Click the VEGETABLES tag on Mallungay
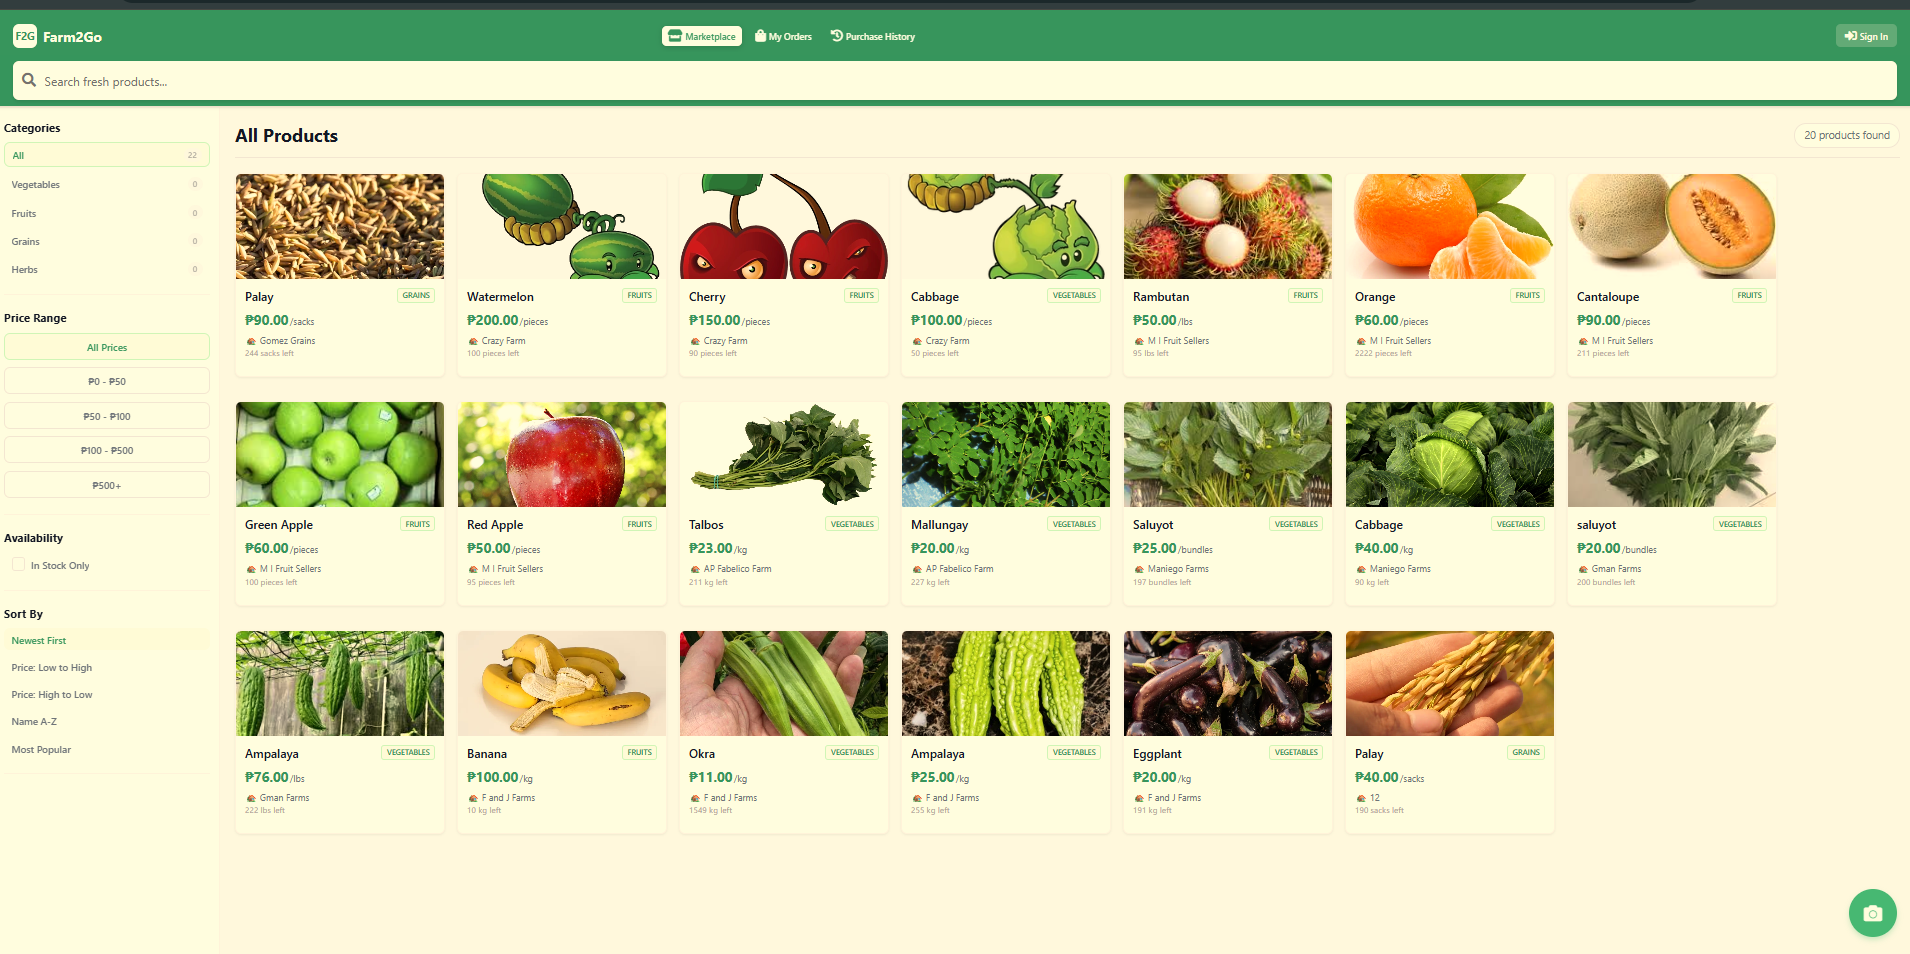The width and height of the screenshot is (1910, 954). [1074, 524]
